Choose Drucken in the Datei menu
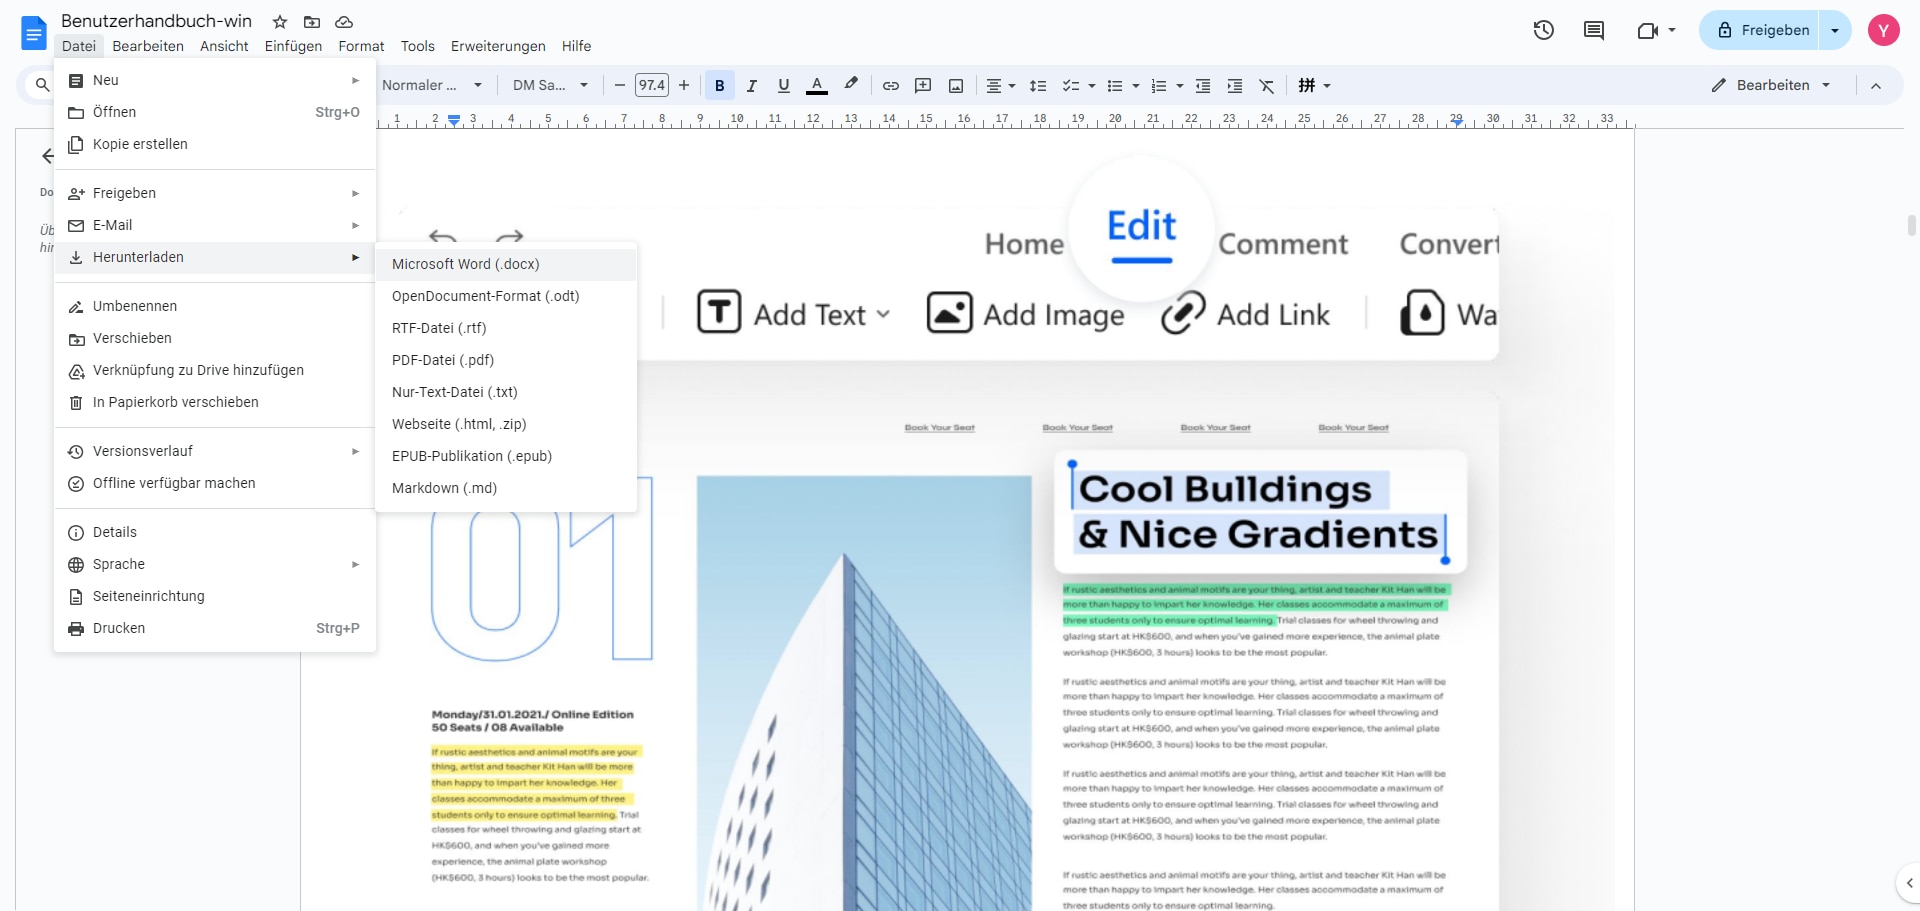The width and height of the screenshot is (1920, 911). [x=215, y=628]
